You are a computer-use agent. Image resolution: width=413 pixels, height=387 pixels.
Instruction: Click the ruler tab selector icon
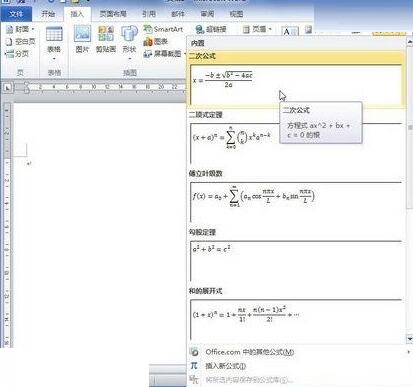click(x=7, y=88)
